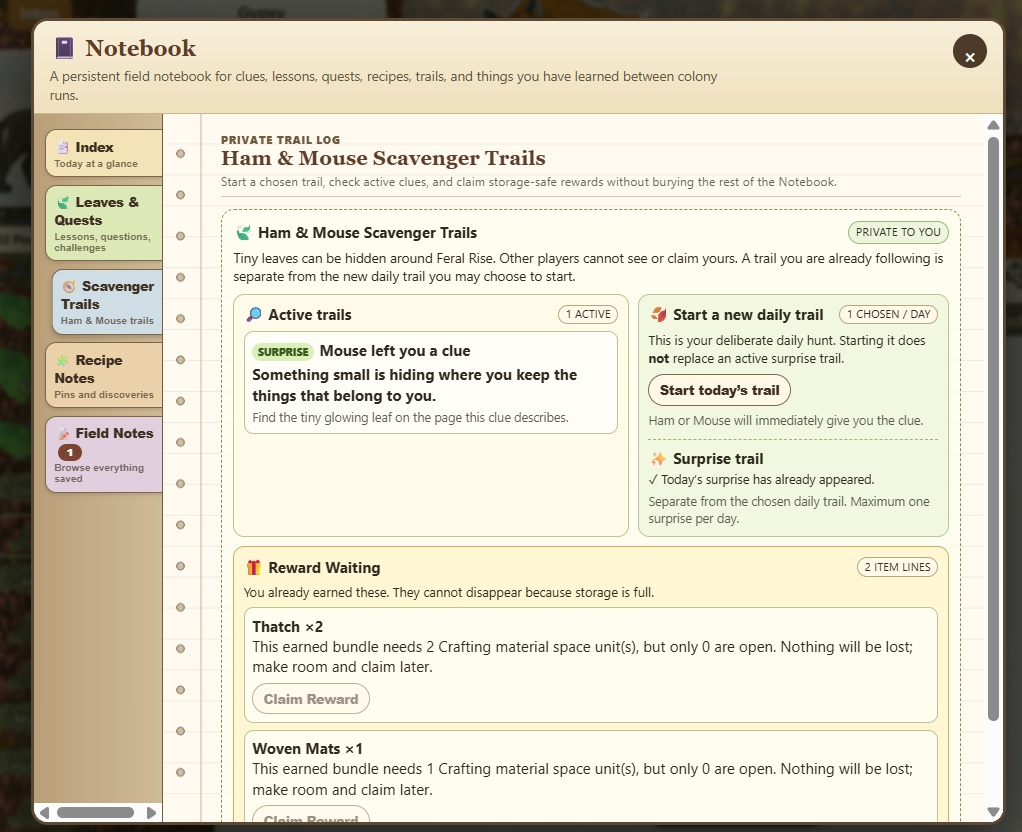
Task: Click the sidebar horizontal scrollbar thumb
Action: (95, 812)
